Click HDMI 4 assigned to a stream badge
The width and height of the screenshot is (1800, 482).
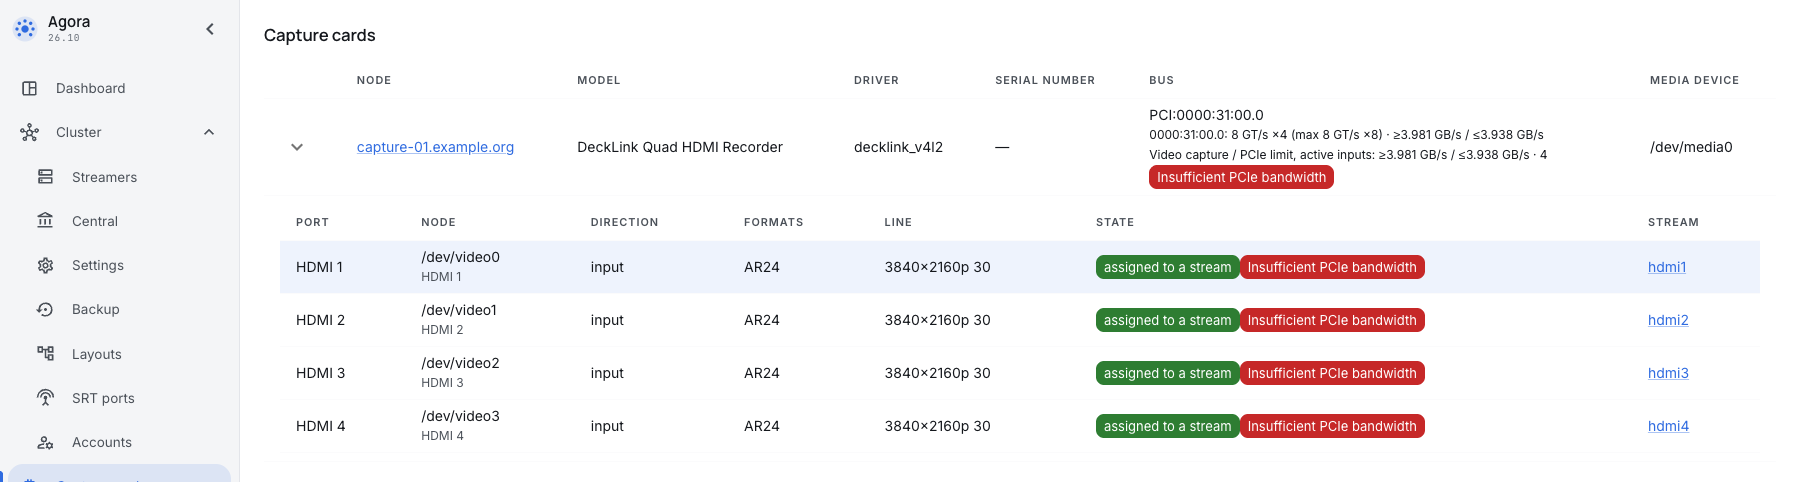(x=1167, y=426)
